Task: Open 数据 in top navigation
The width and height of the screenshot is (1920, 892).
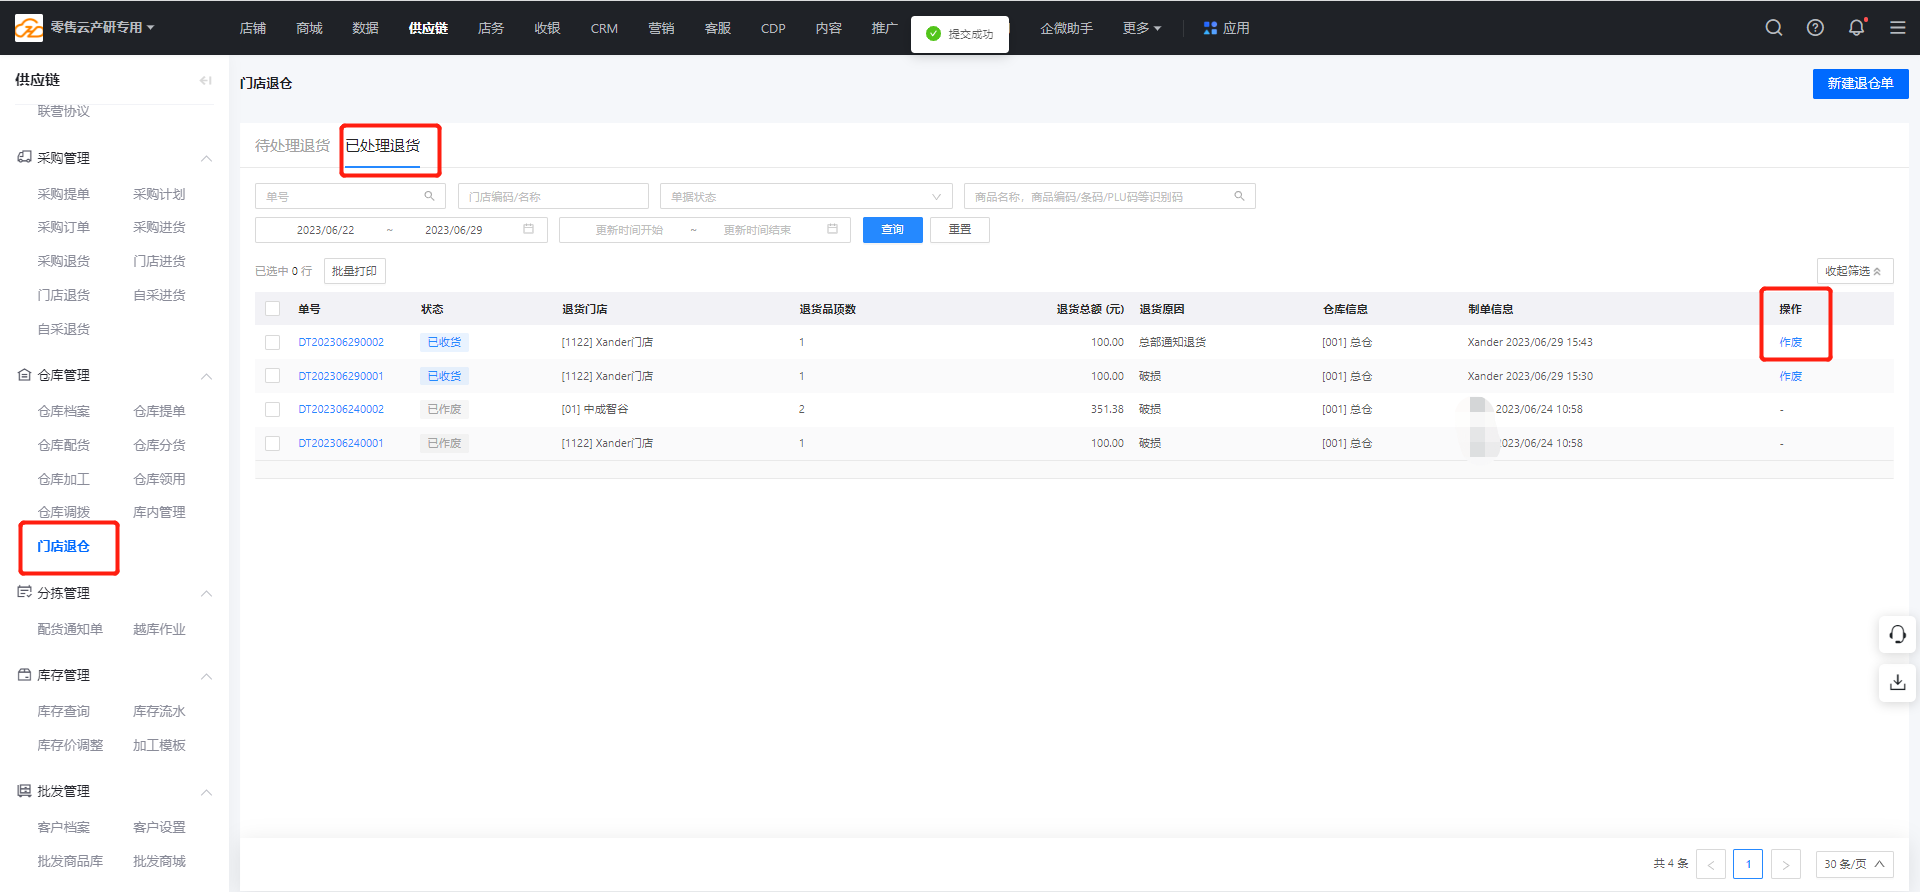Action: [x=365, y=28]
